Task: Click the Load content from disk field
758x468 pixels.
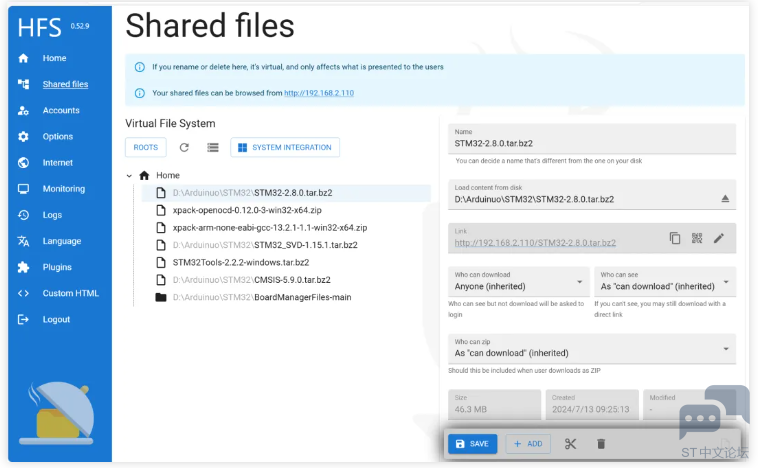Action: tap(592, 195)
